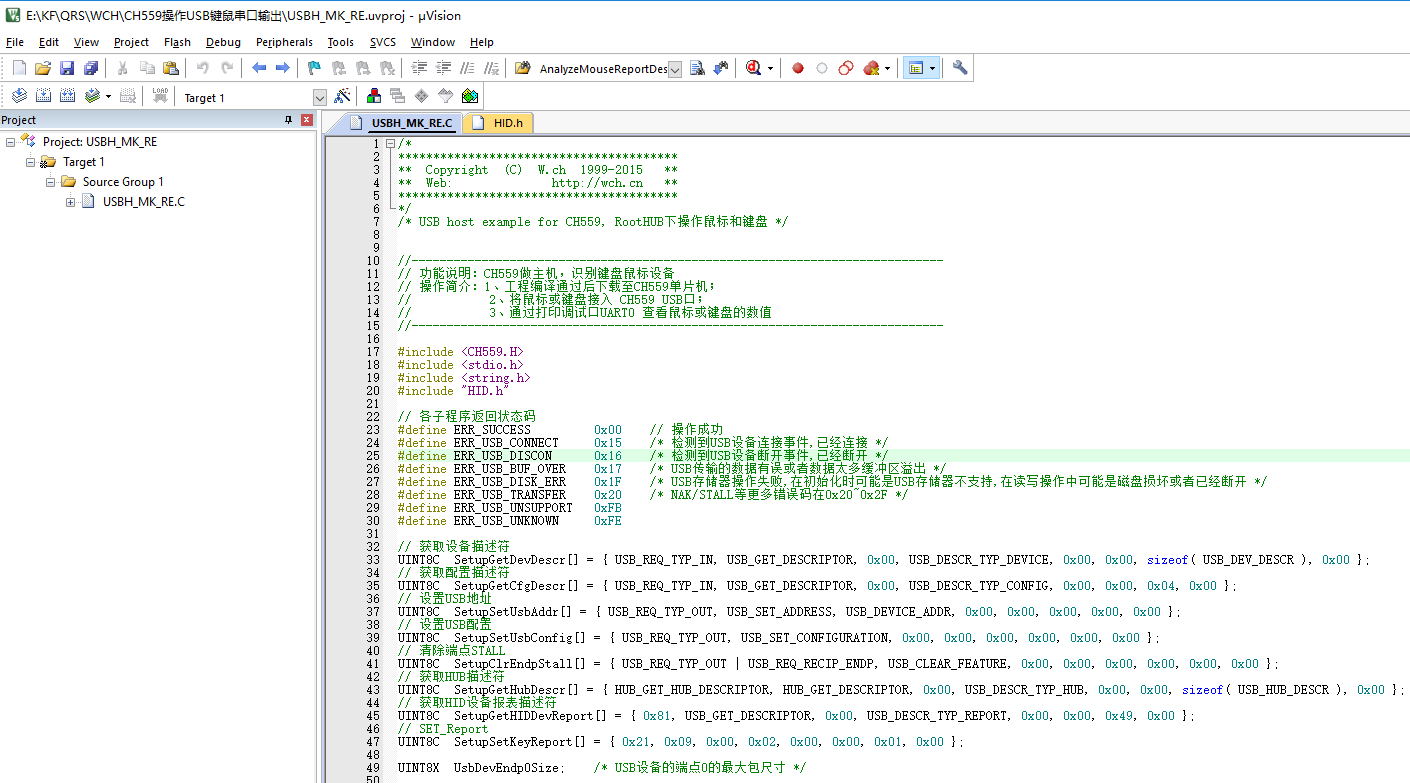Redo the last undone edit
The height and width of the screenshot is (783, 1410).
tap(227, 68)
